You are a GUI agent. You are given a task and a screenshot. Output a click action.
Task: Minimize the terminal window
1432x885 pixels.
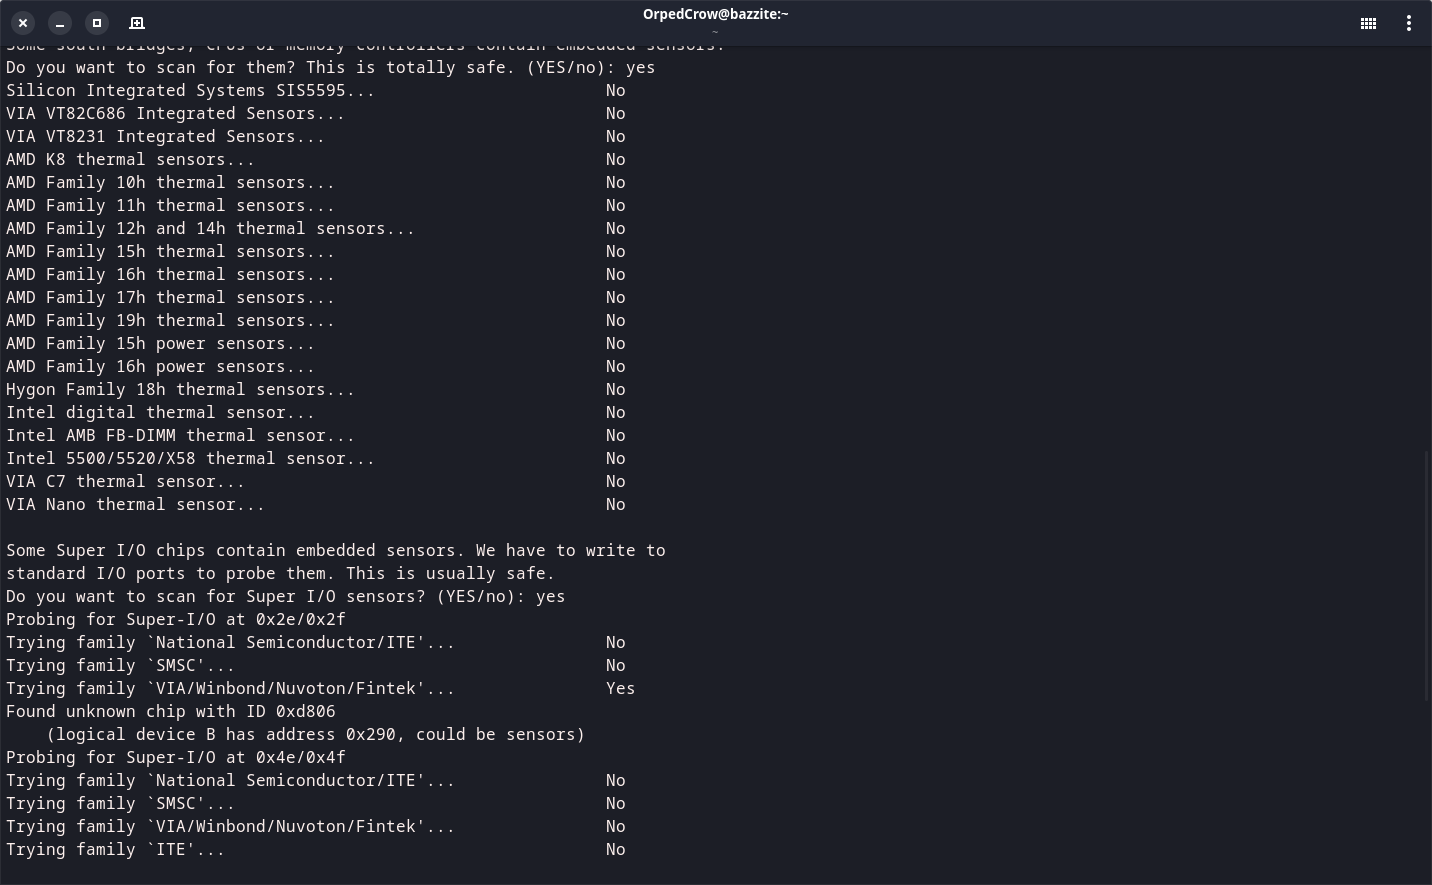60,23
